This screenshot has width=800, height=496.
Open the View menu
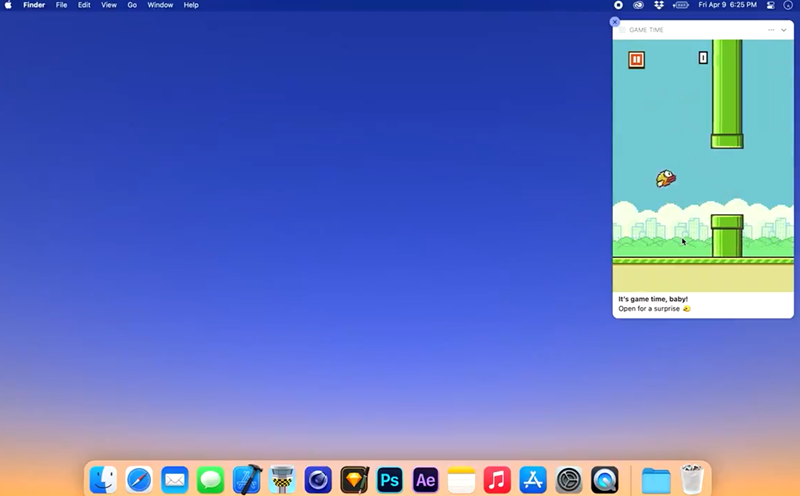[109, 5]
